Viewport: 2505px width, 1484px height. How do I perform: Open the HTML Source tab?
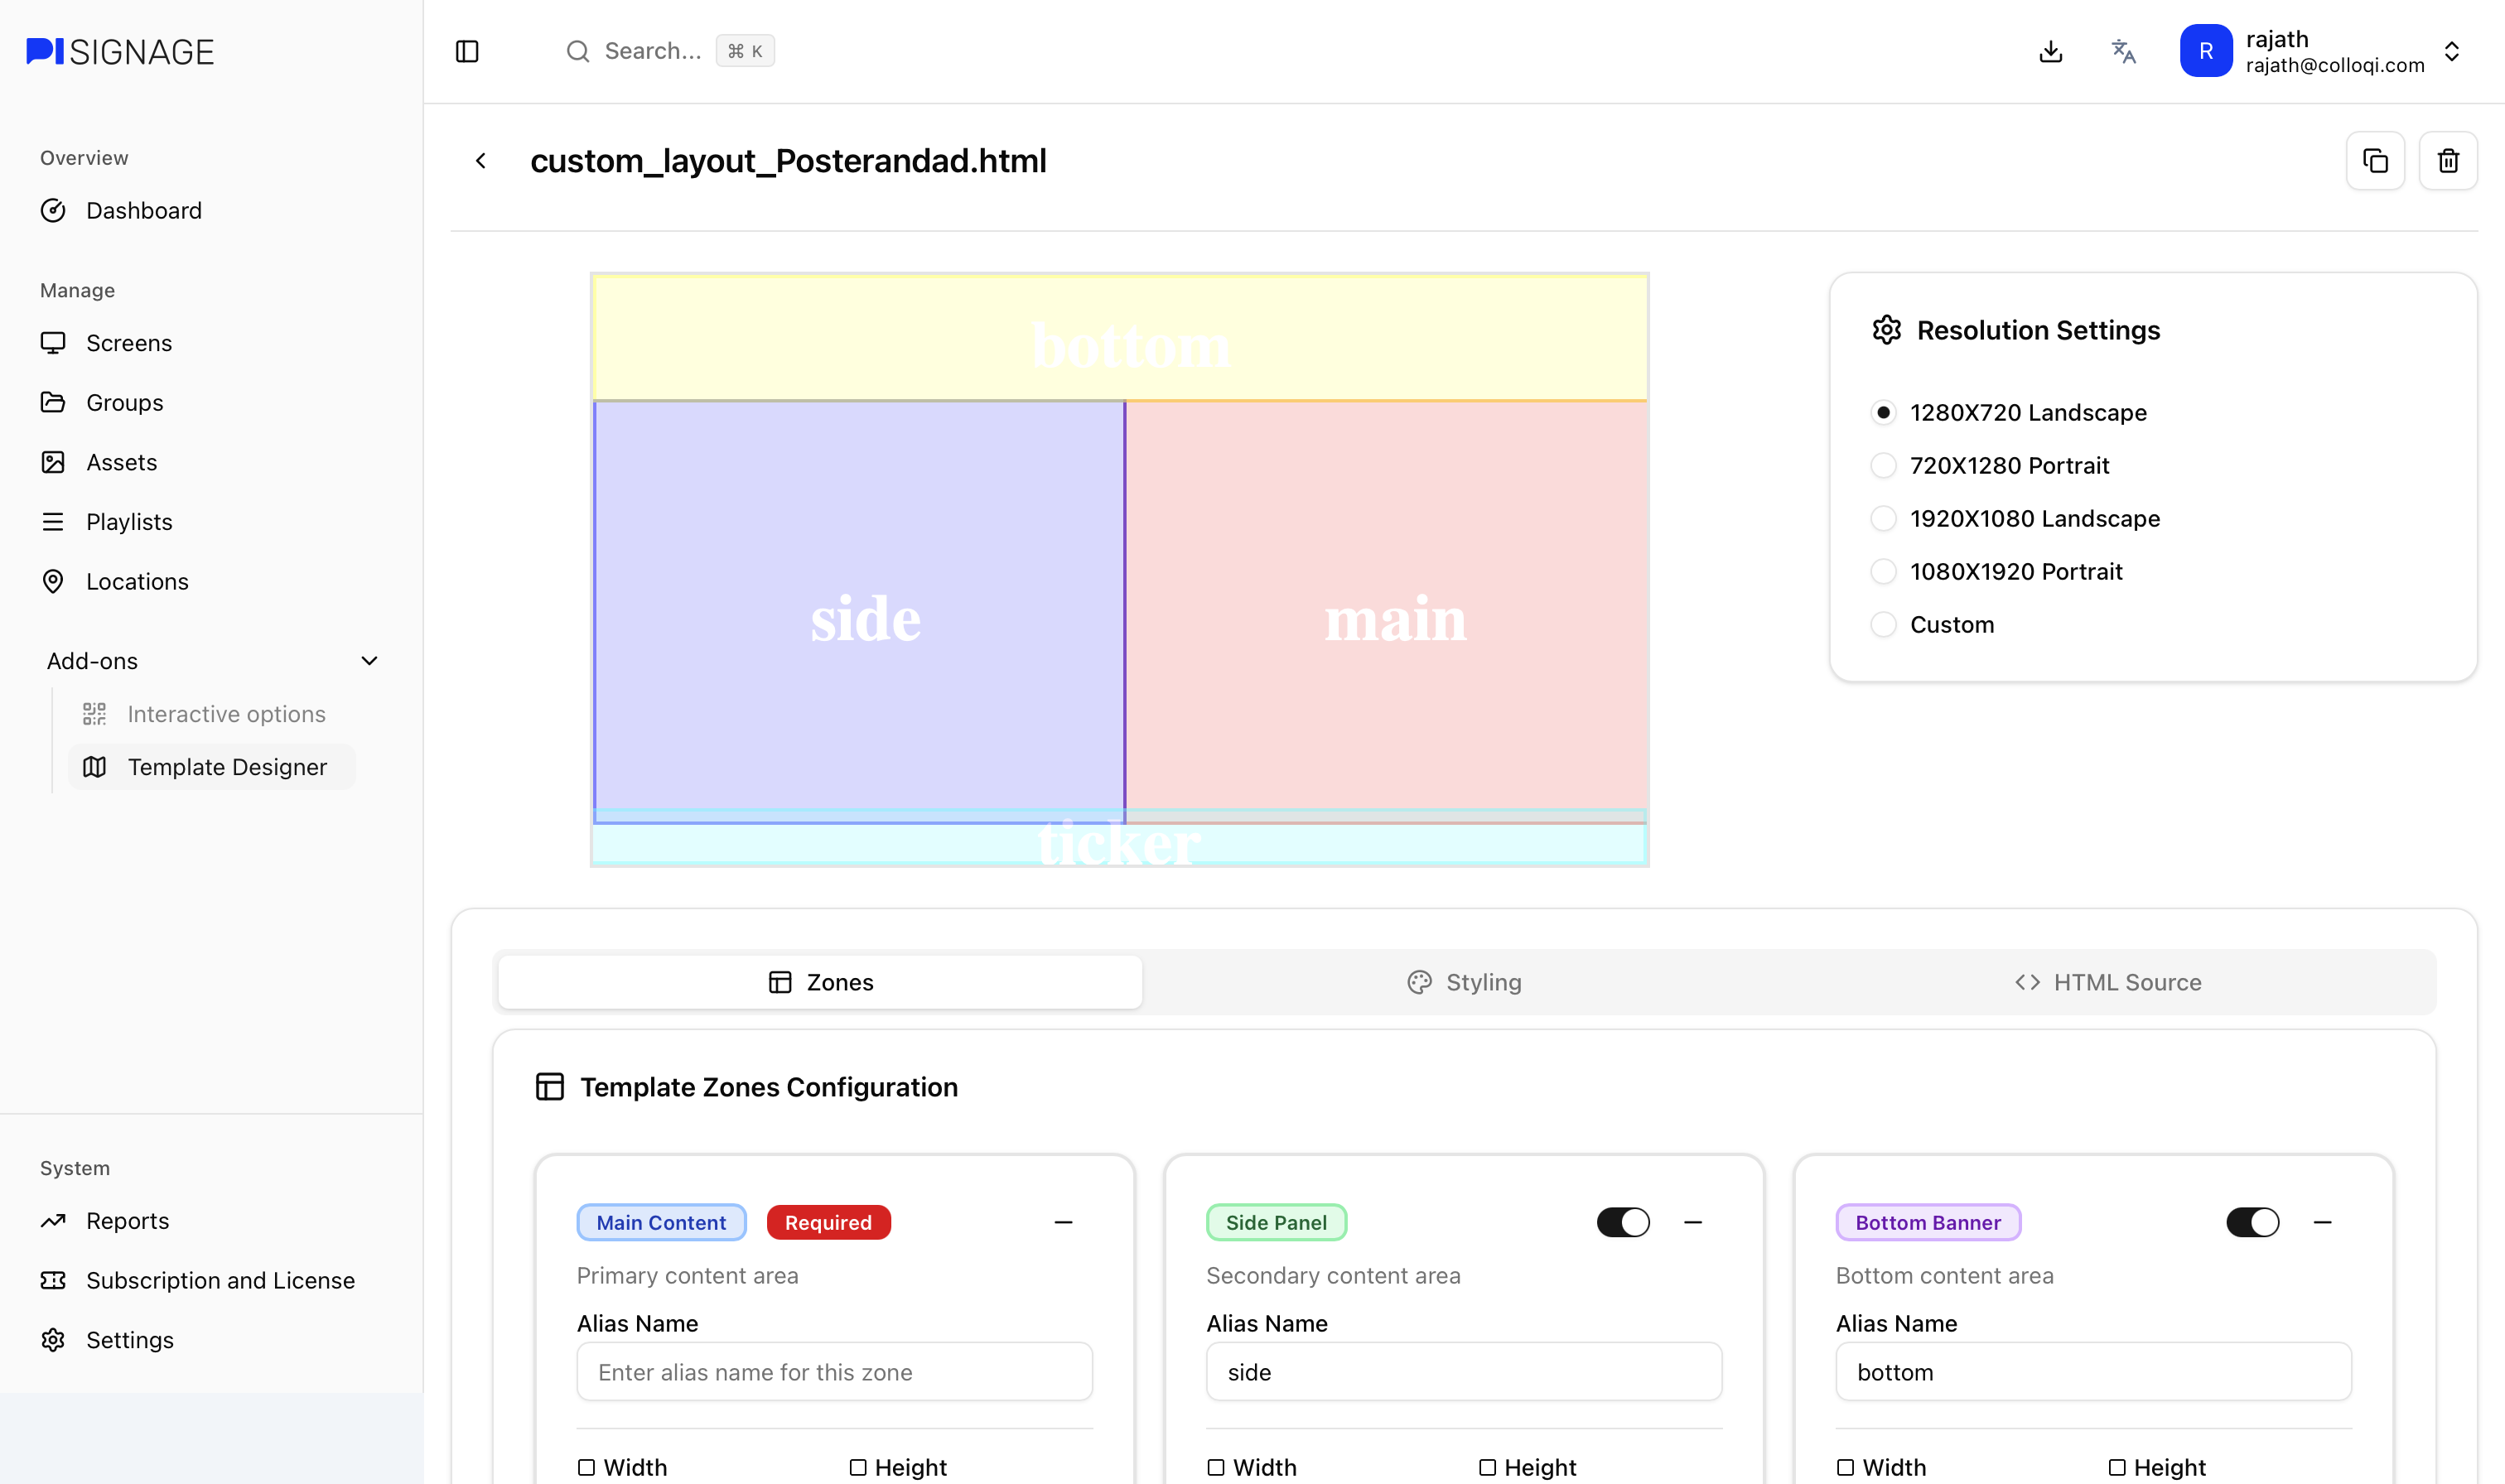pyautogui.click(x=2108, y=982)
